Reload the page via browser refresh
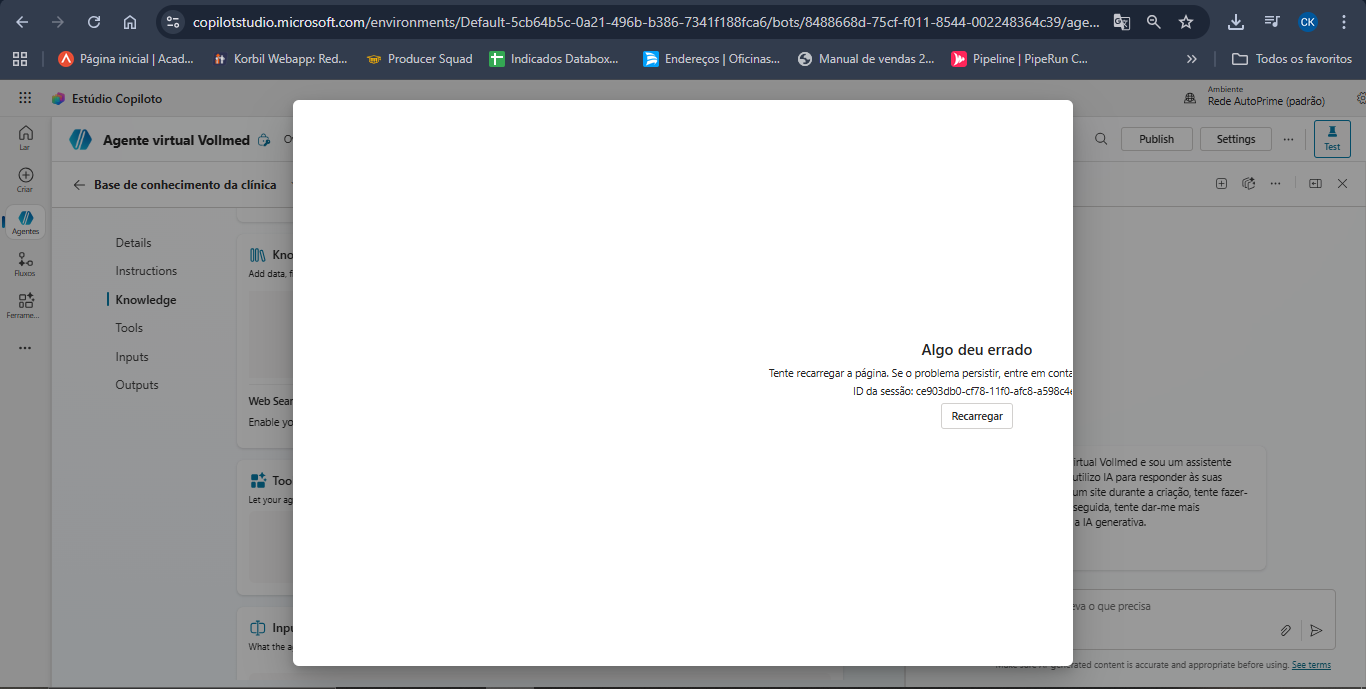This screenshot has width=1366, height=689. (x=94, y=22)
